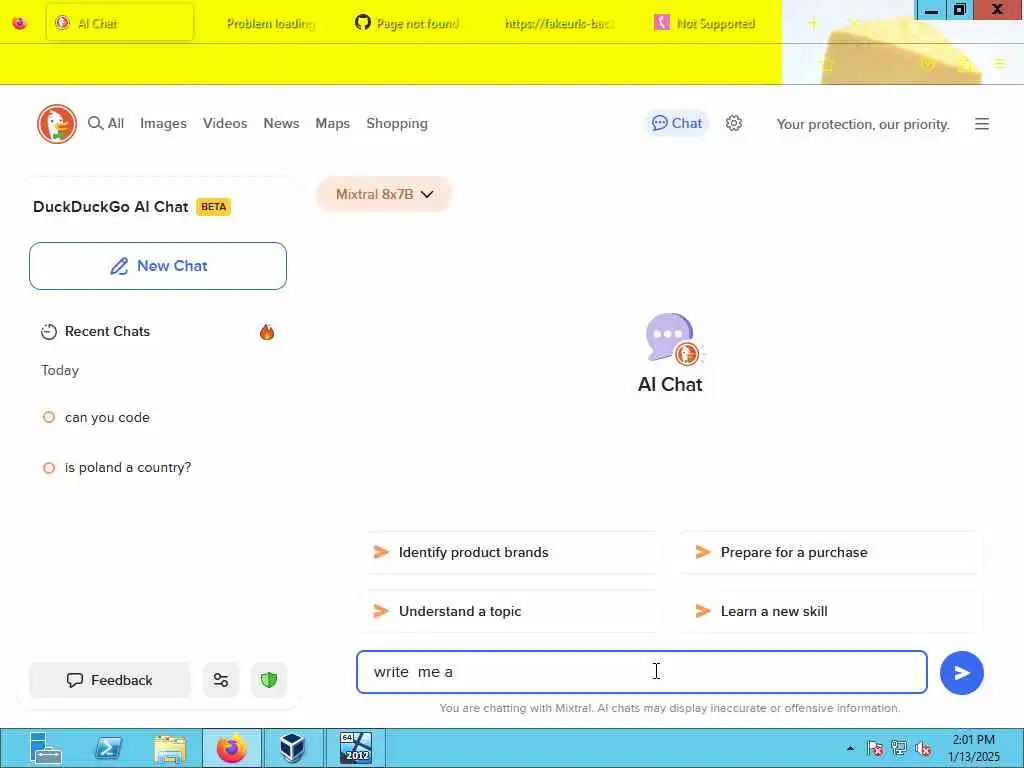Switch to the Not Supported tab

tap(705, 24)
